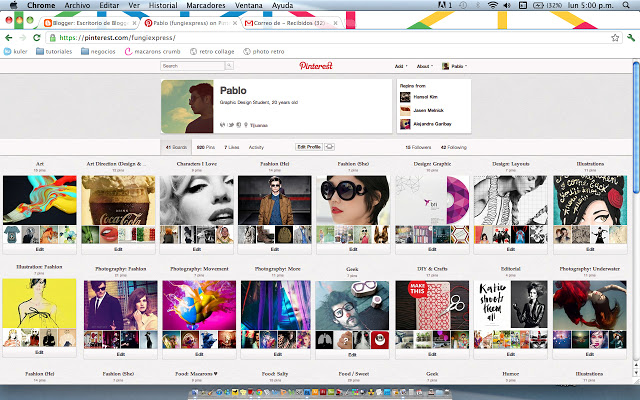Click the browser back arrow
640x400 pixels.
8,37
